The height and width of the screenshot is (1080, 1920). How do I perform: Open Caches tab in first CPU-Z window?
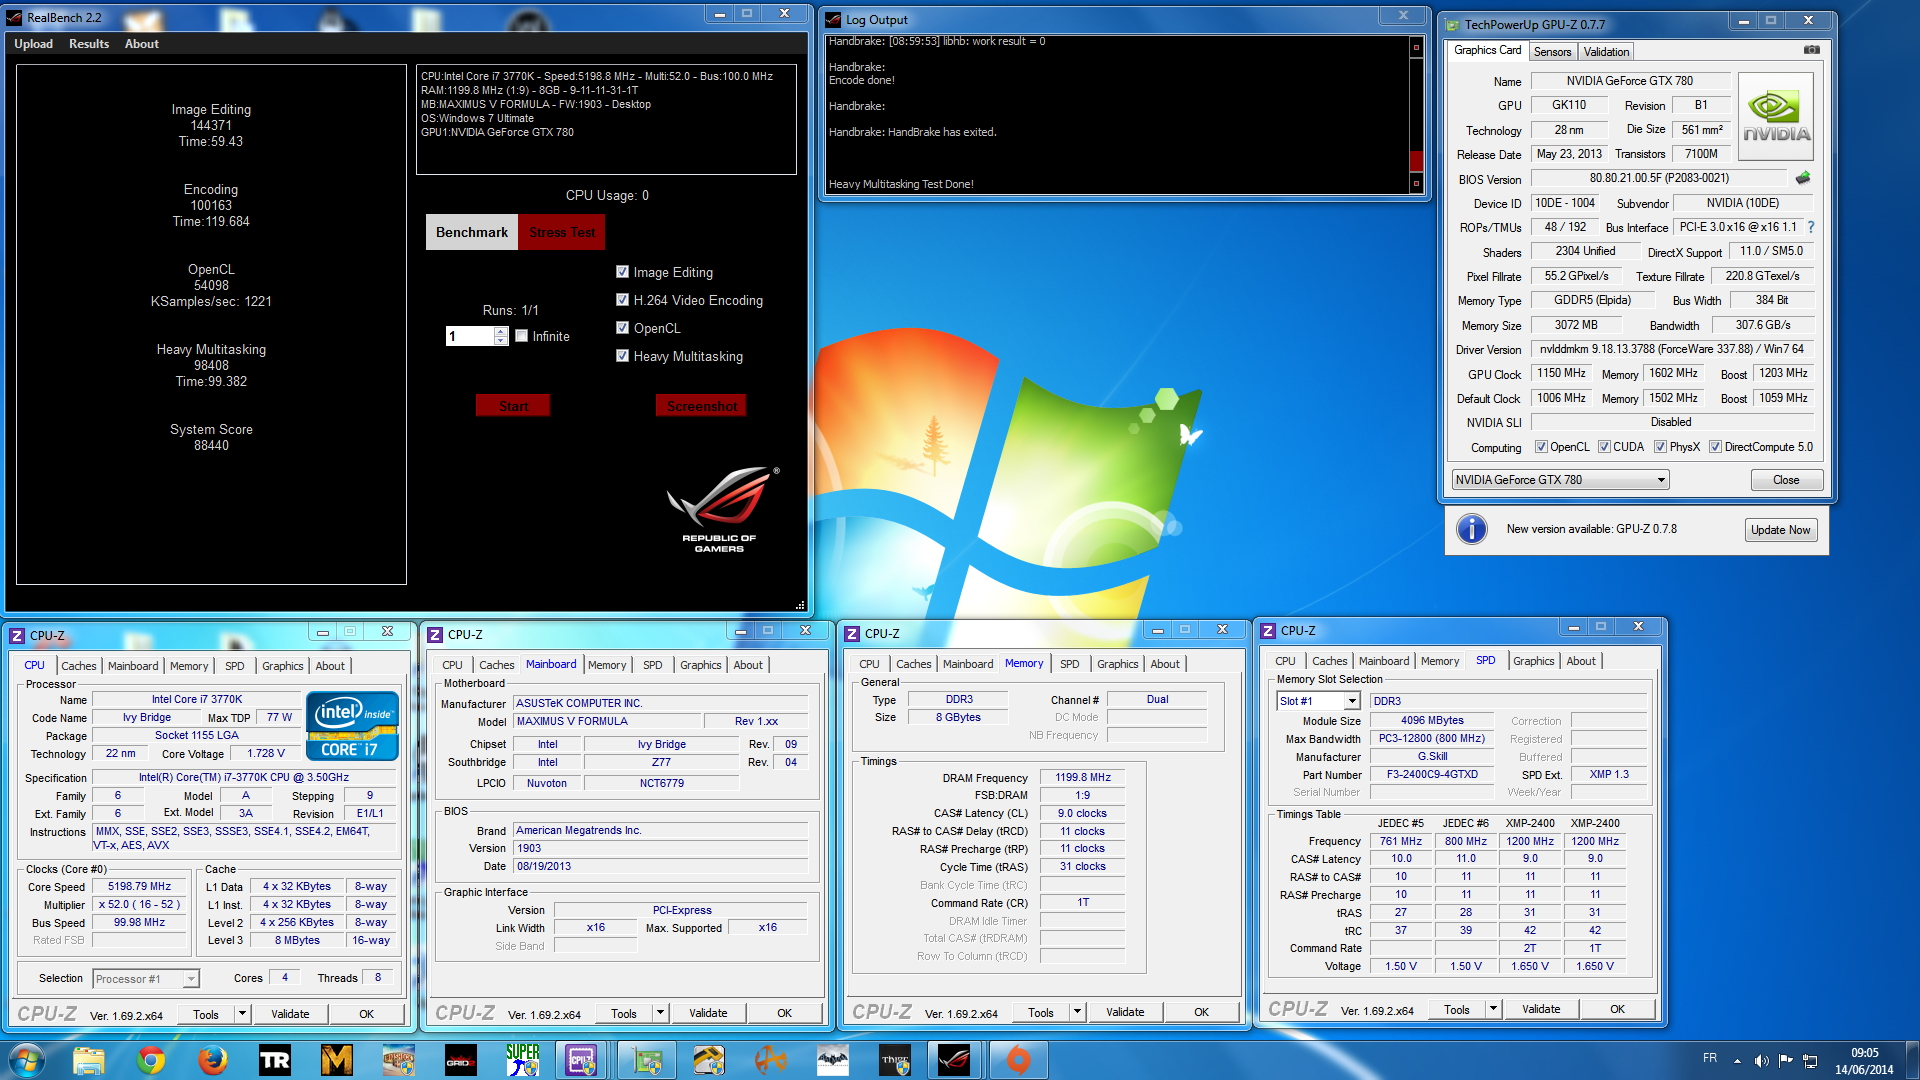[x=78, y=666]
